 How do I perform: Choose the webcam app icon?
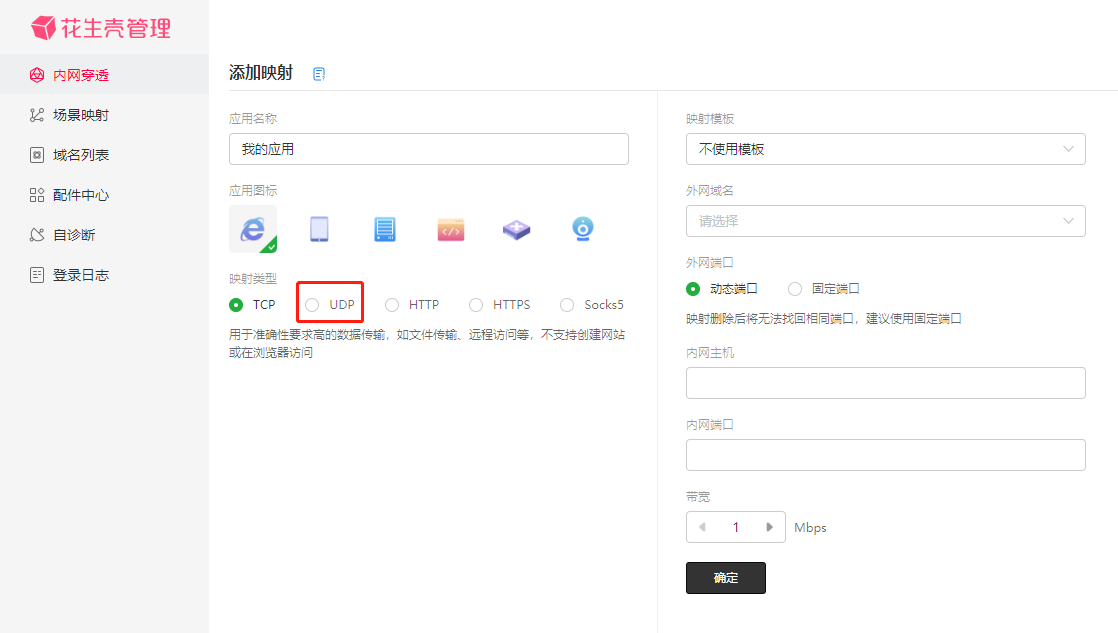(x=583, y=229)
